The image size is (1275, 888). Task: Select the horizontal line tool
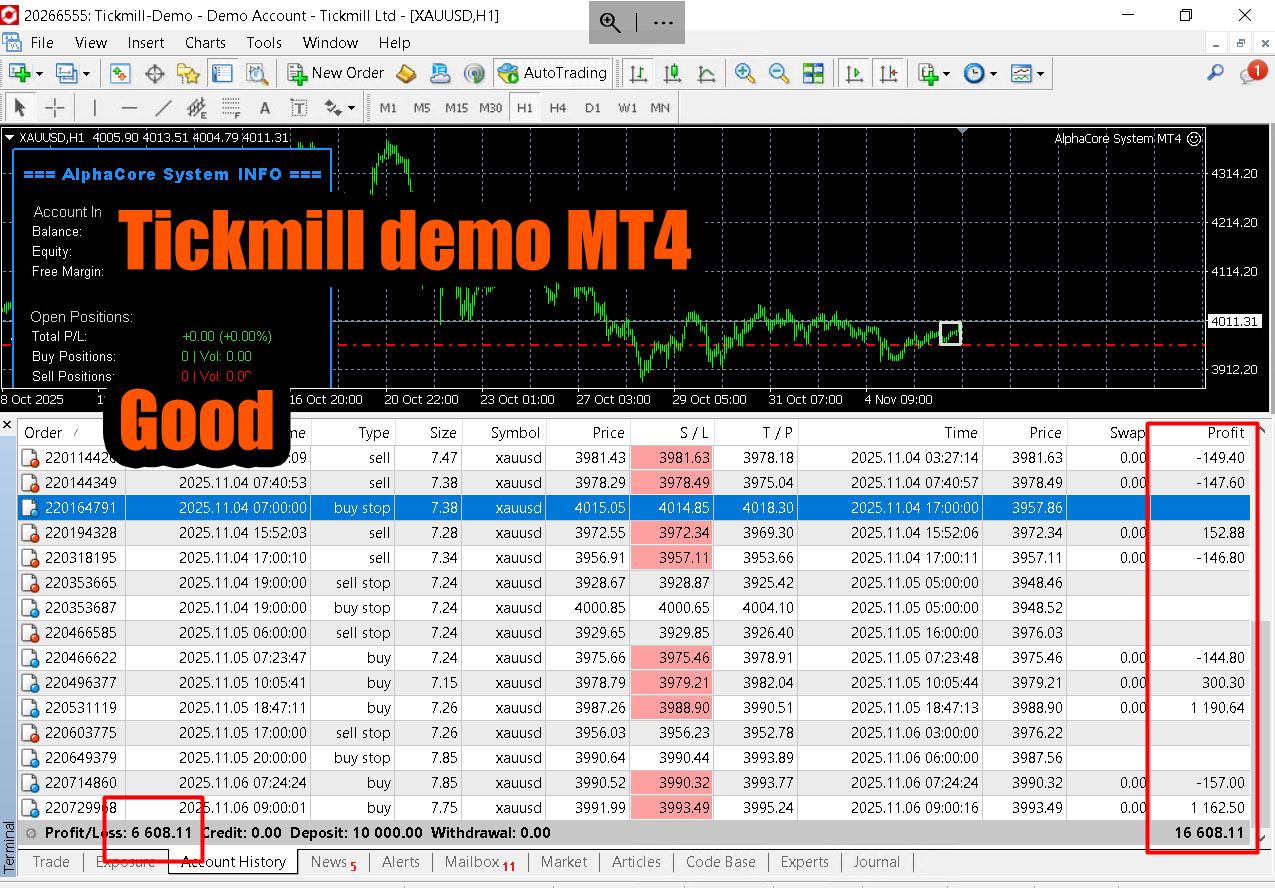point(129,108)
